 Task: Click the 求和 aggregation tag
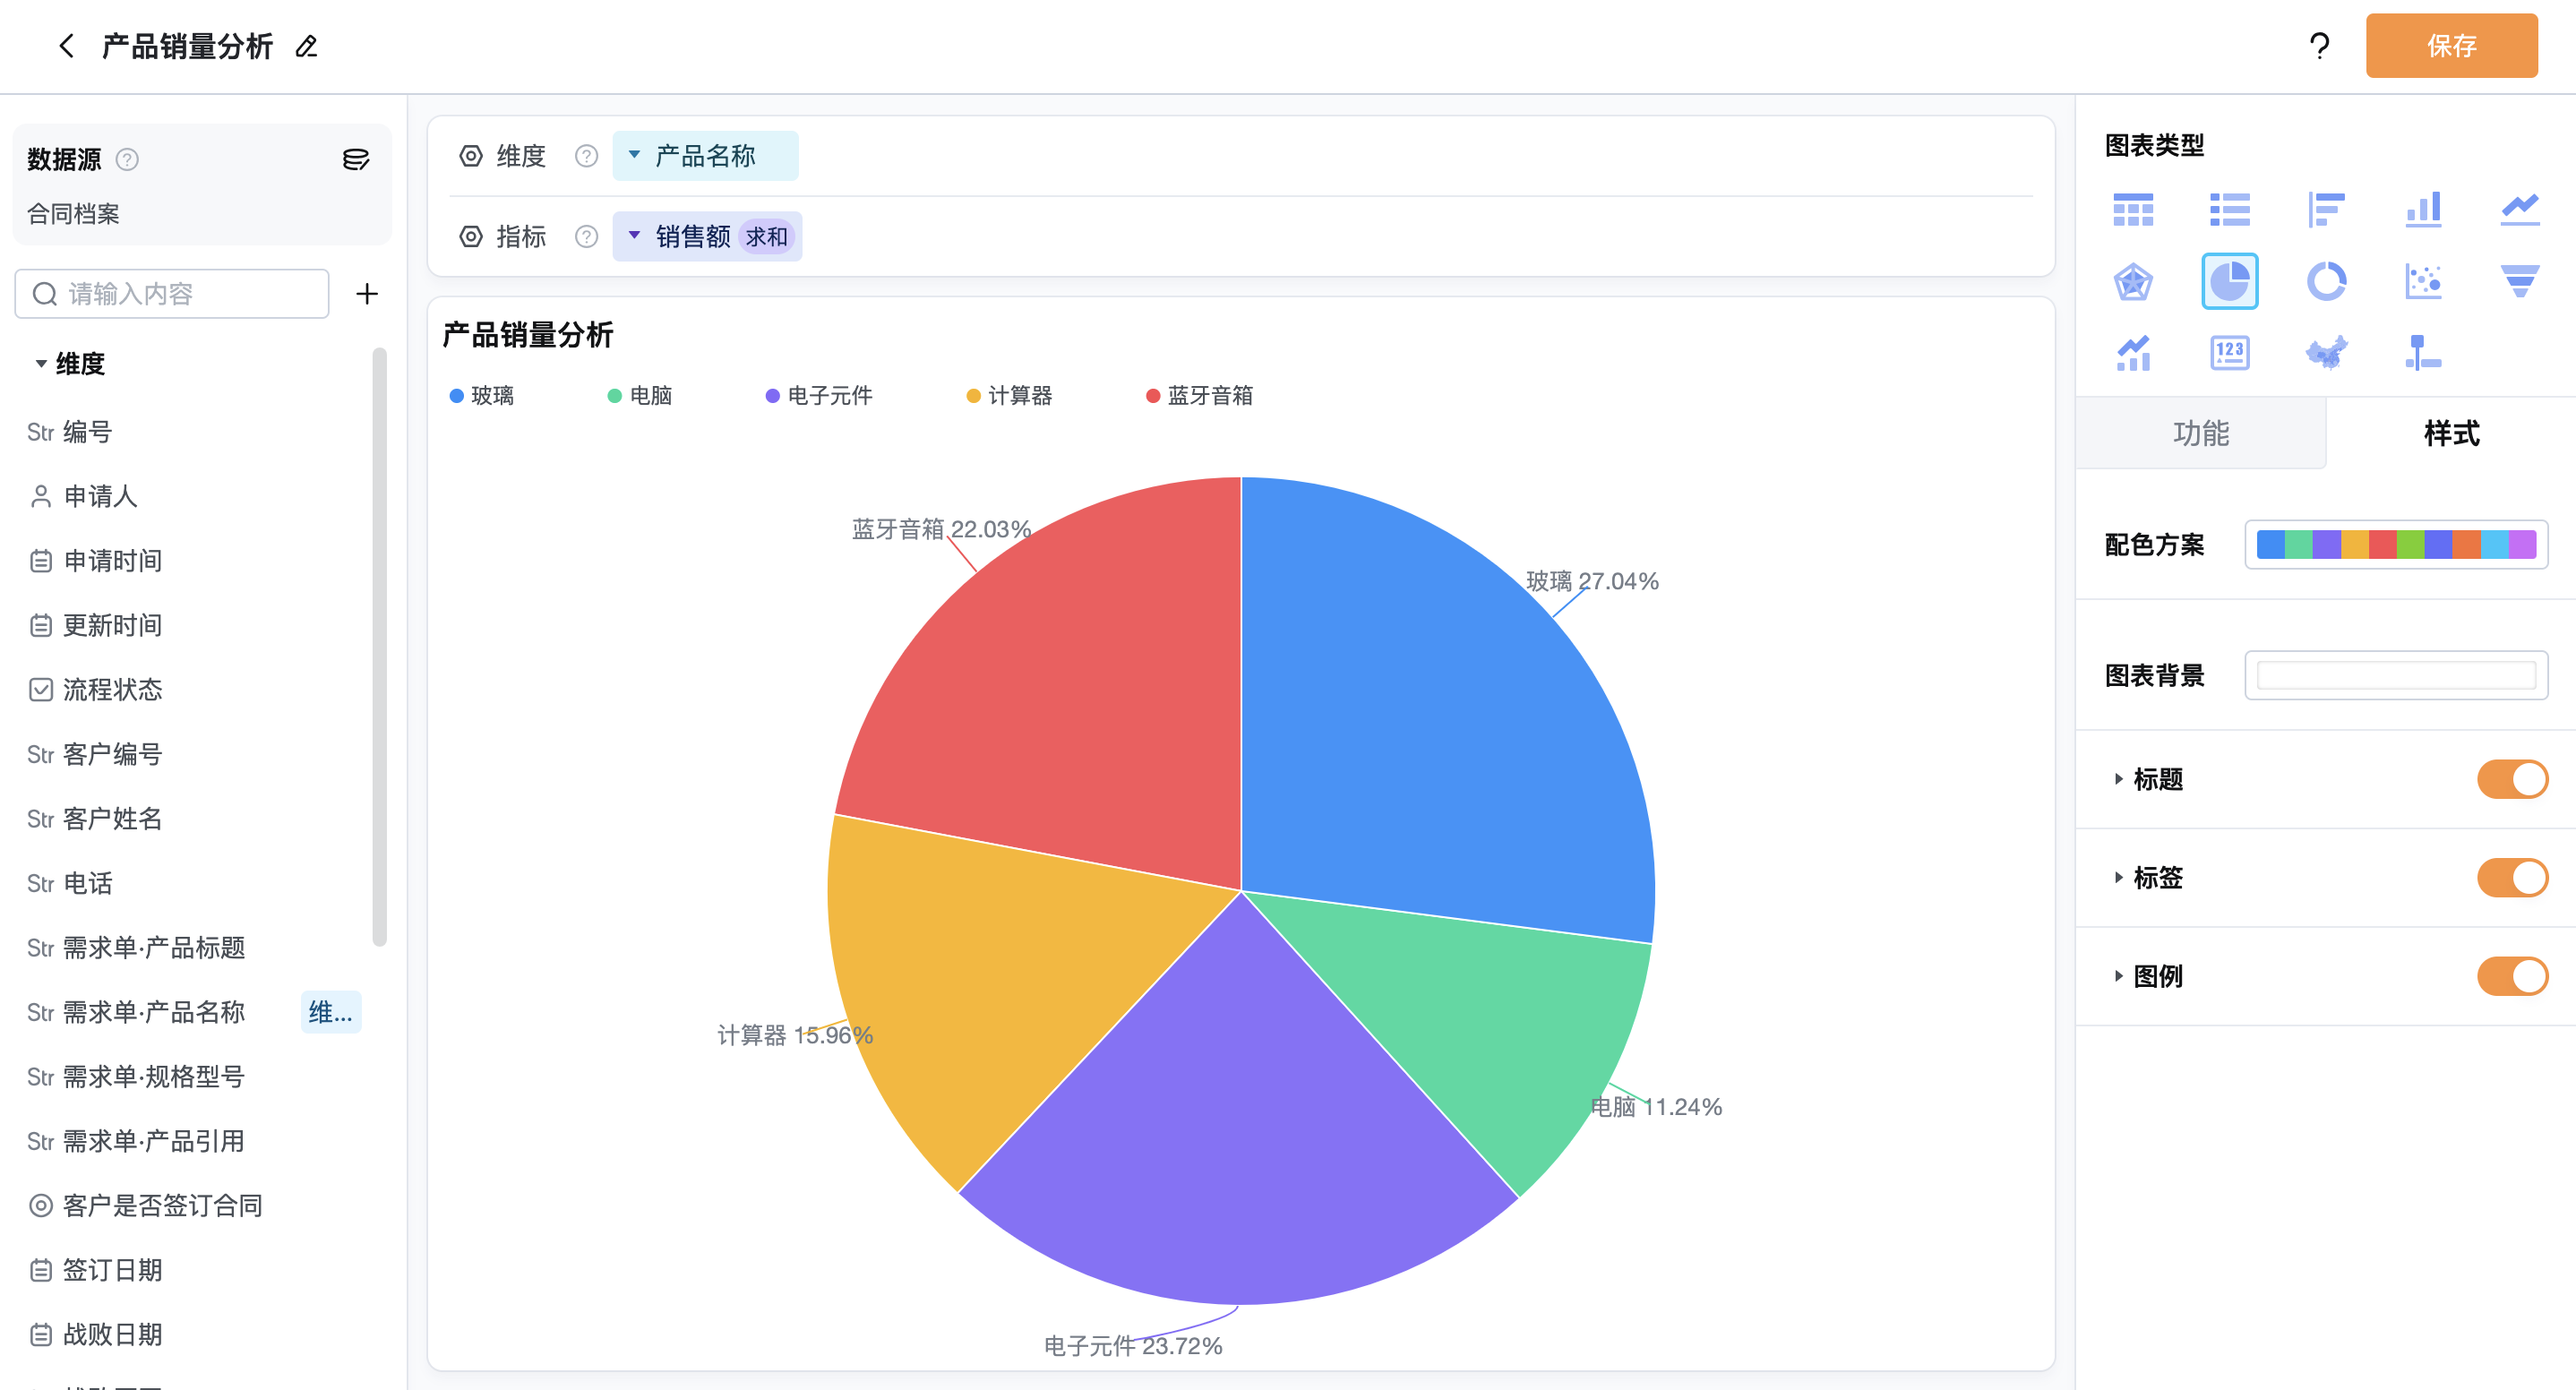tap(766, 237)
